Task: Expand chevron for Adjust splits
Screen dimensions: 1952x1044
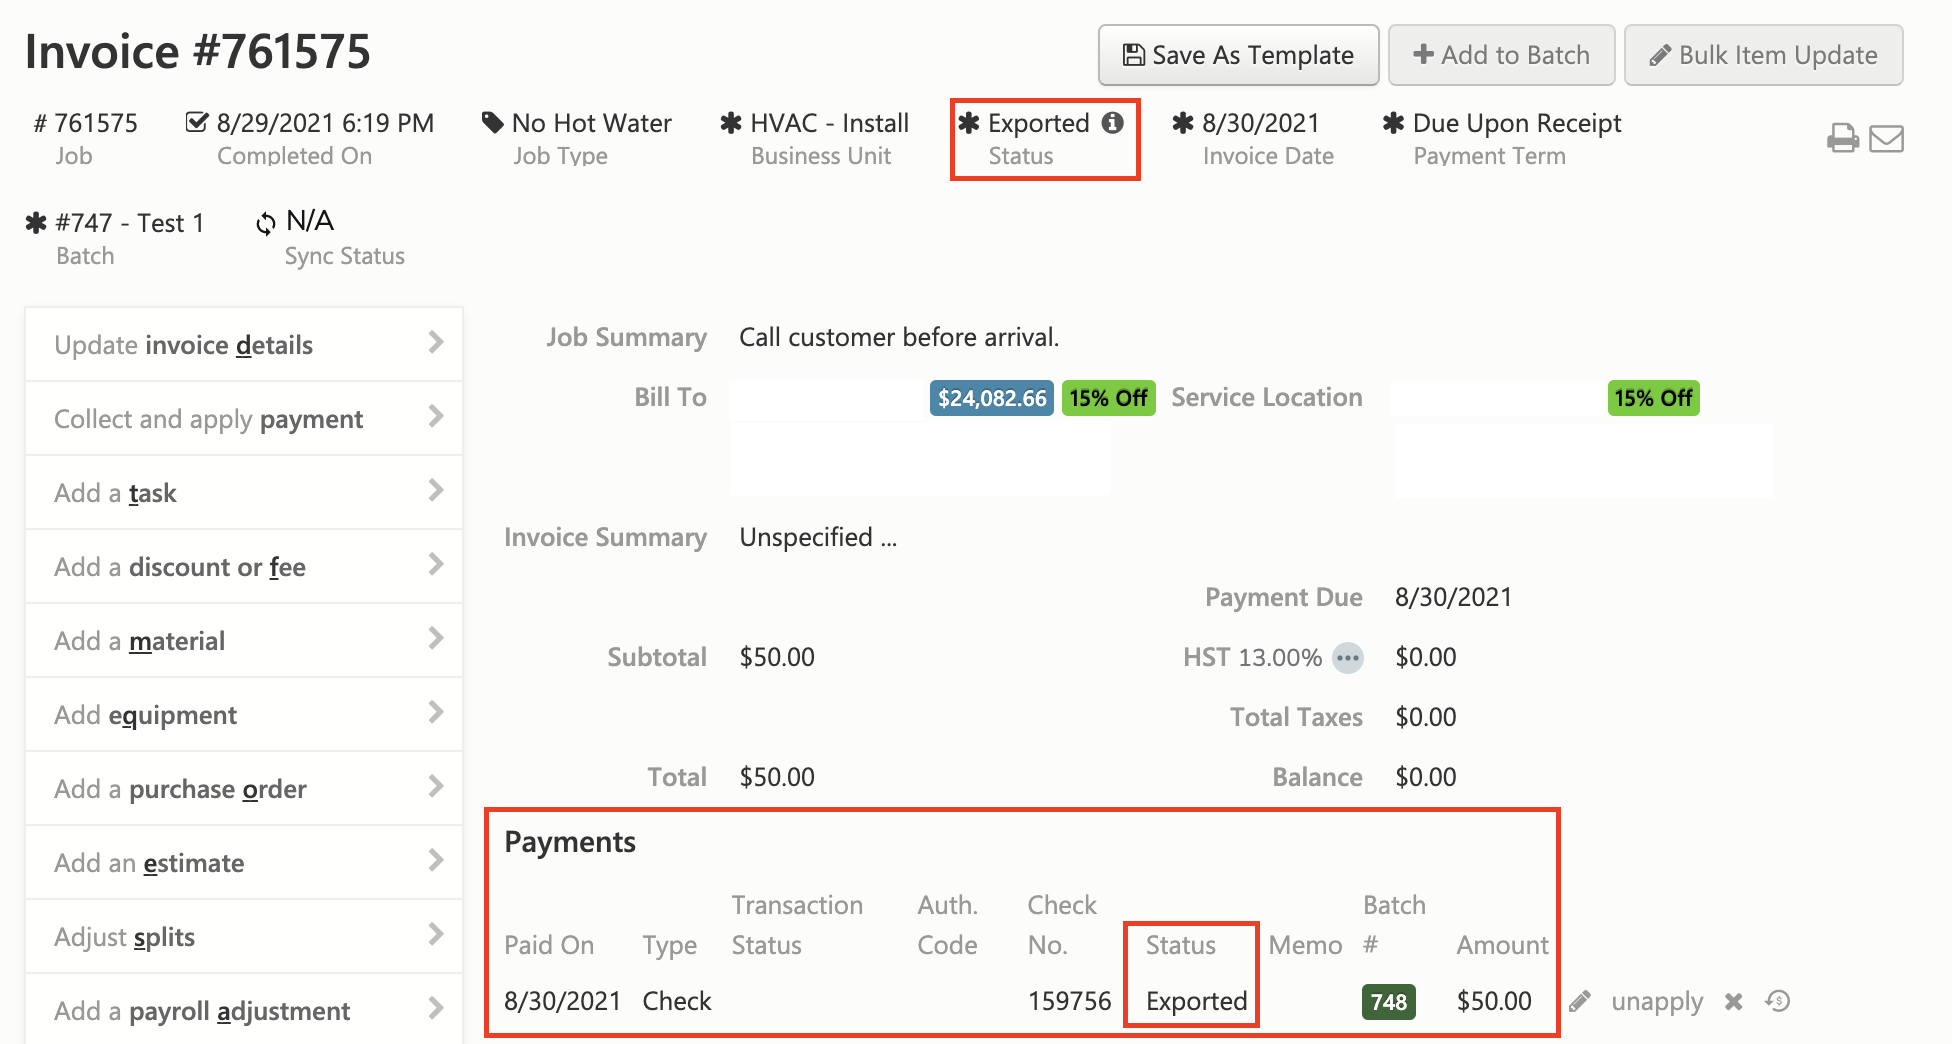Action: click(x=436, y=934)
